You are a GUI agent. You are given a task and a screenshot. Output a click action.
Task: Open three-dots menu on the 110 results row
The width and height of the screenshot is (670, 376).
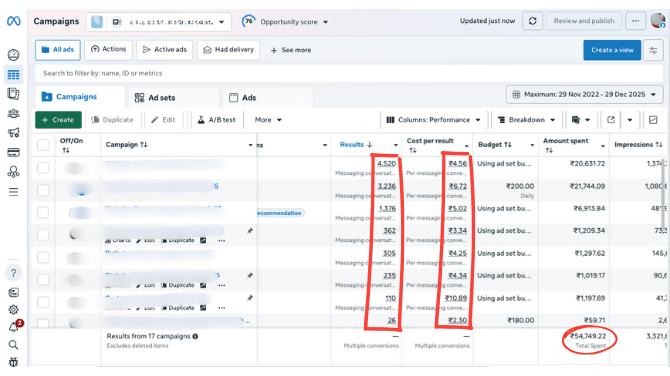pos(221,308)
